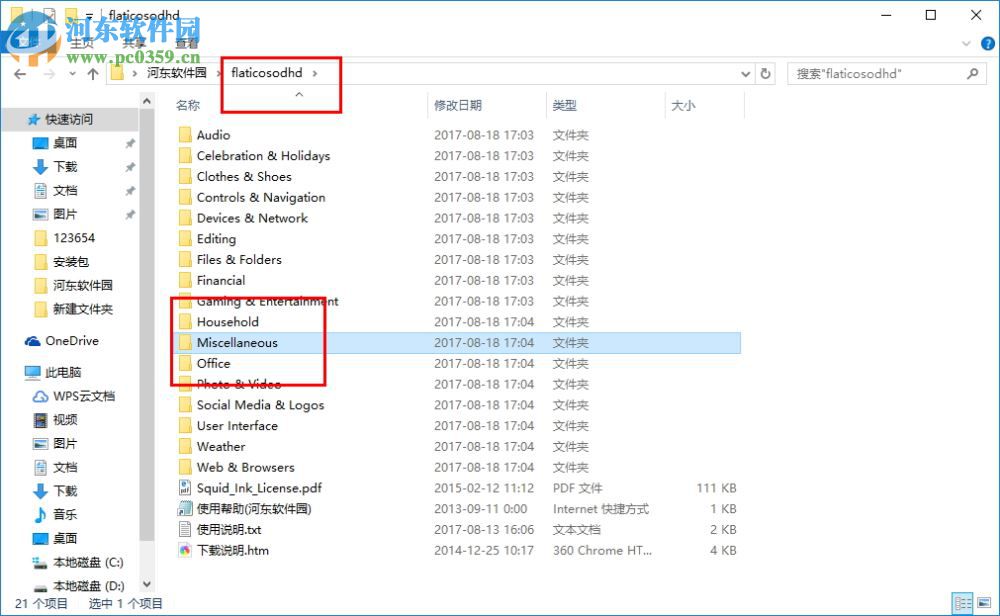Image resolution: width=1000 pixels, height=616 pixels.
Task: Open 视频 library in sidebar
Action: (x=55, y=420)
